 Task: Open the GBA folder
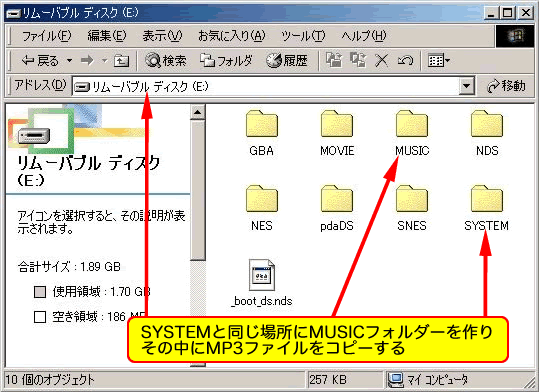[x=262, y=133]
